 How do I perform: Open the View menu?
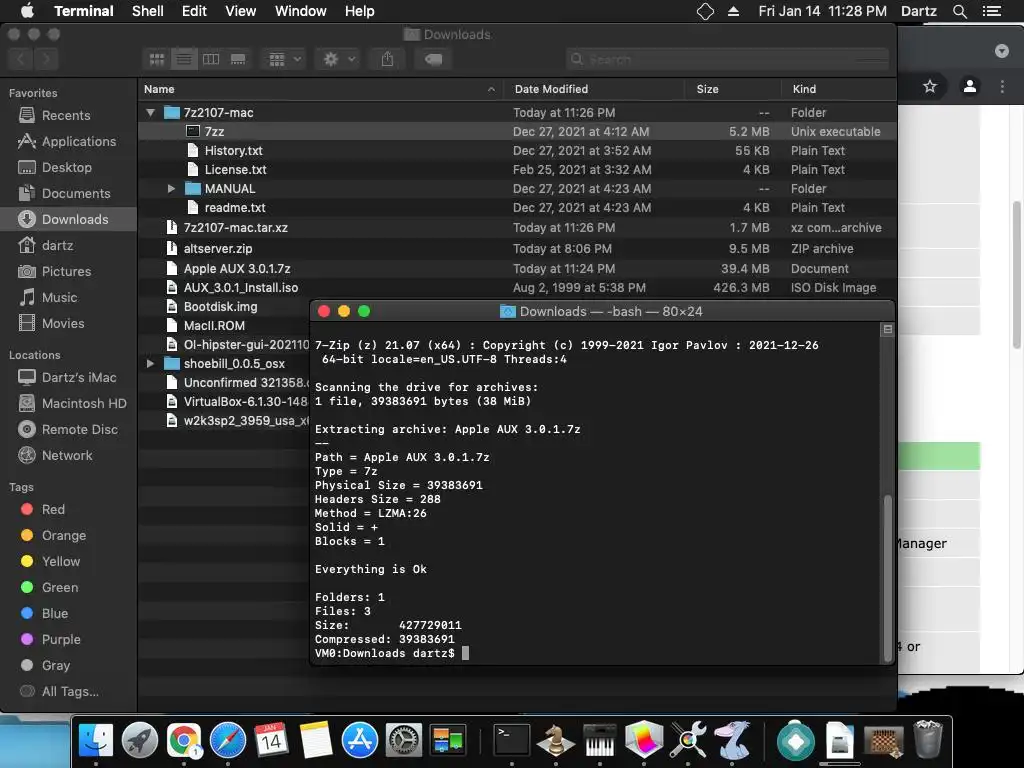pos(240,11)
